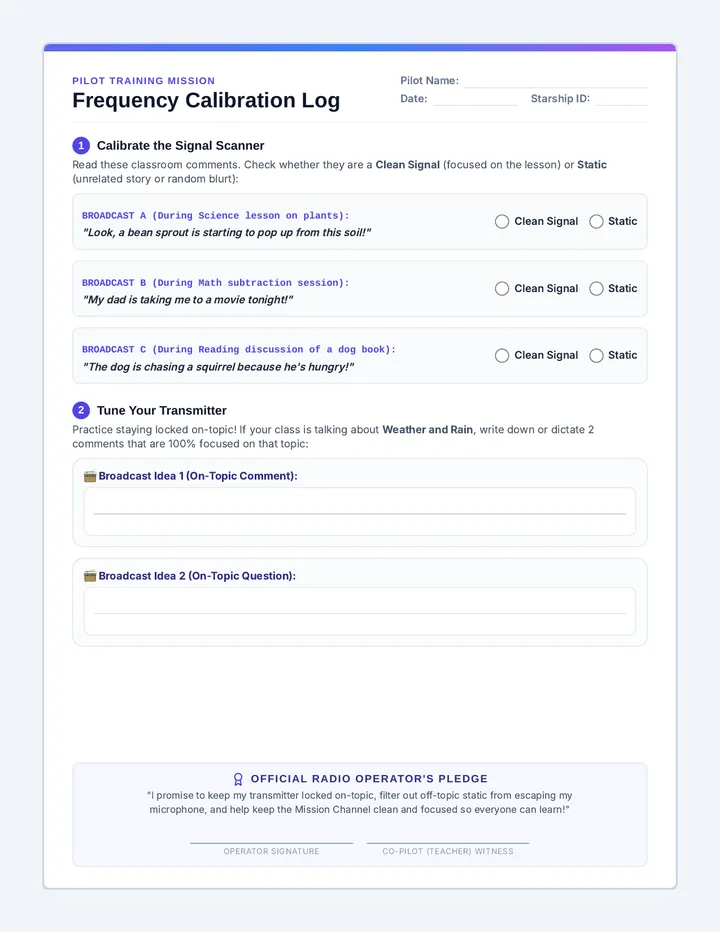Click the Co-Pilot Teacher Witness line

(x=448, y=843)
